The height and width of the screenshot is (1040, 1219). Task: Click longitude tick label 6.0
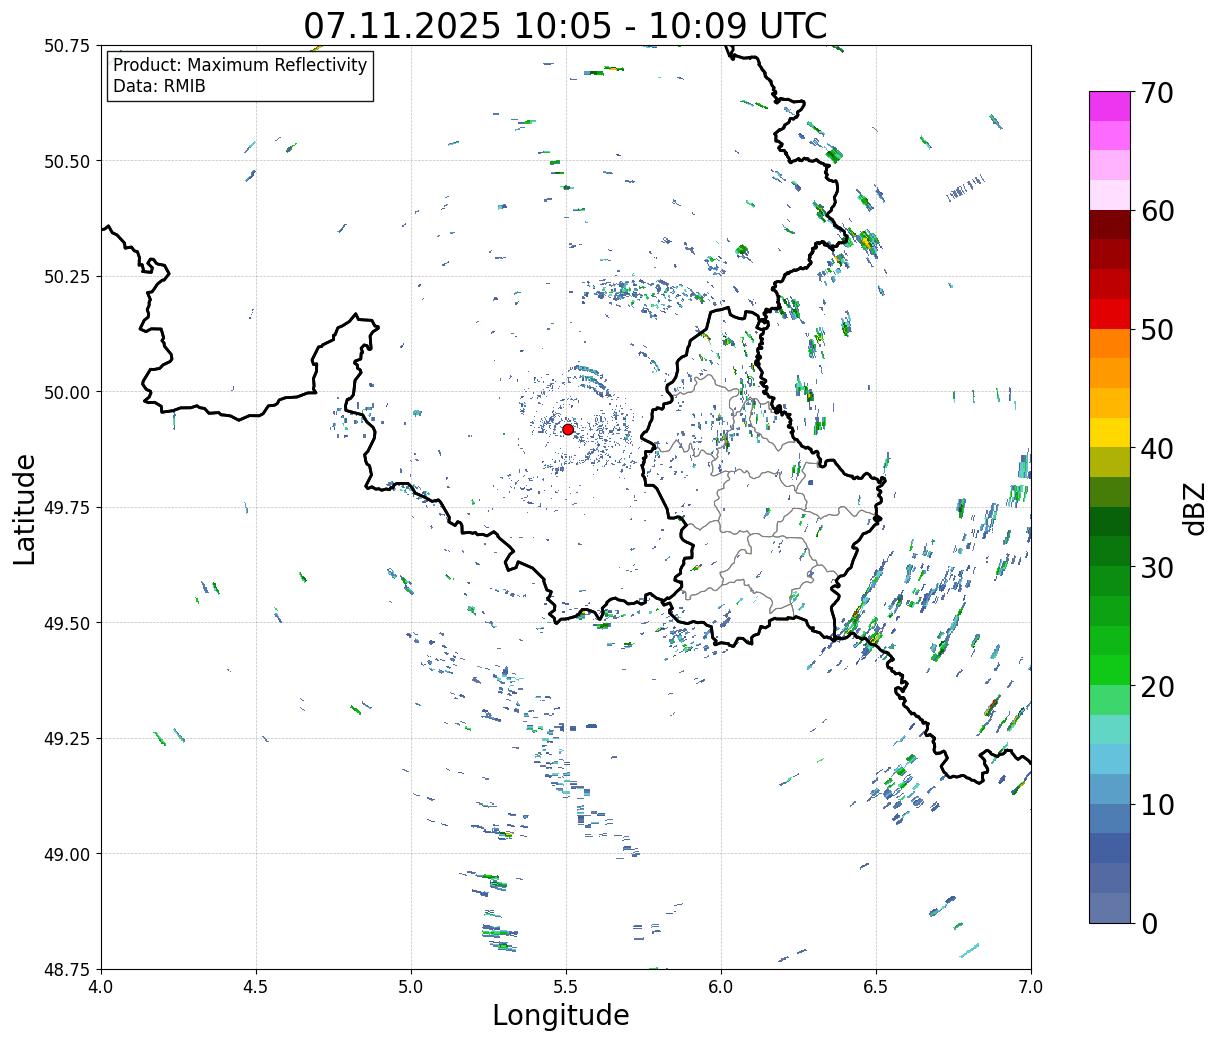[x=721, y=987]
